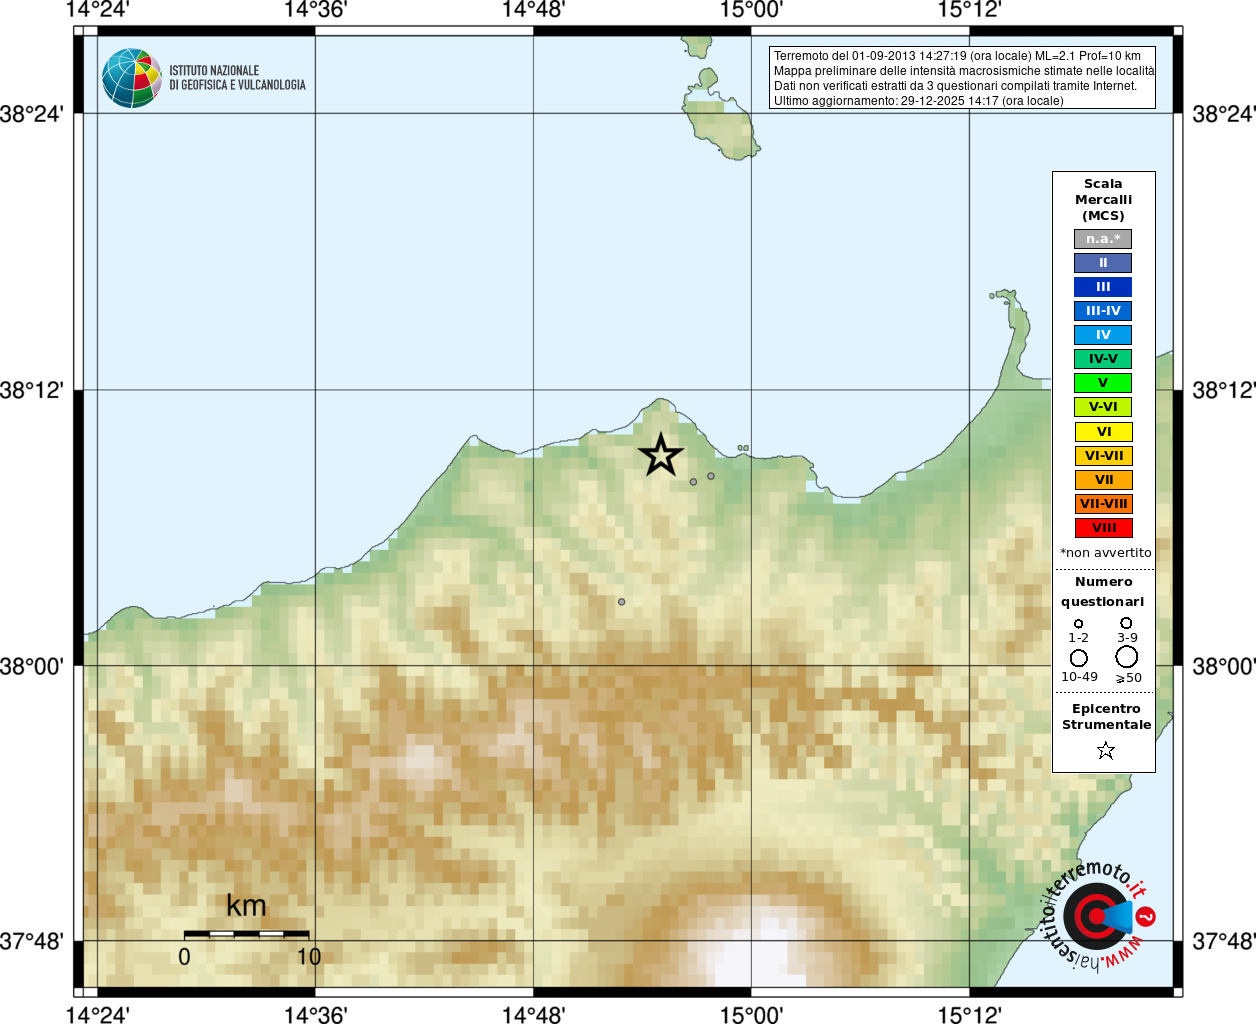Click the 1-2 questionnaires circle symbol

point(1078,624)
